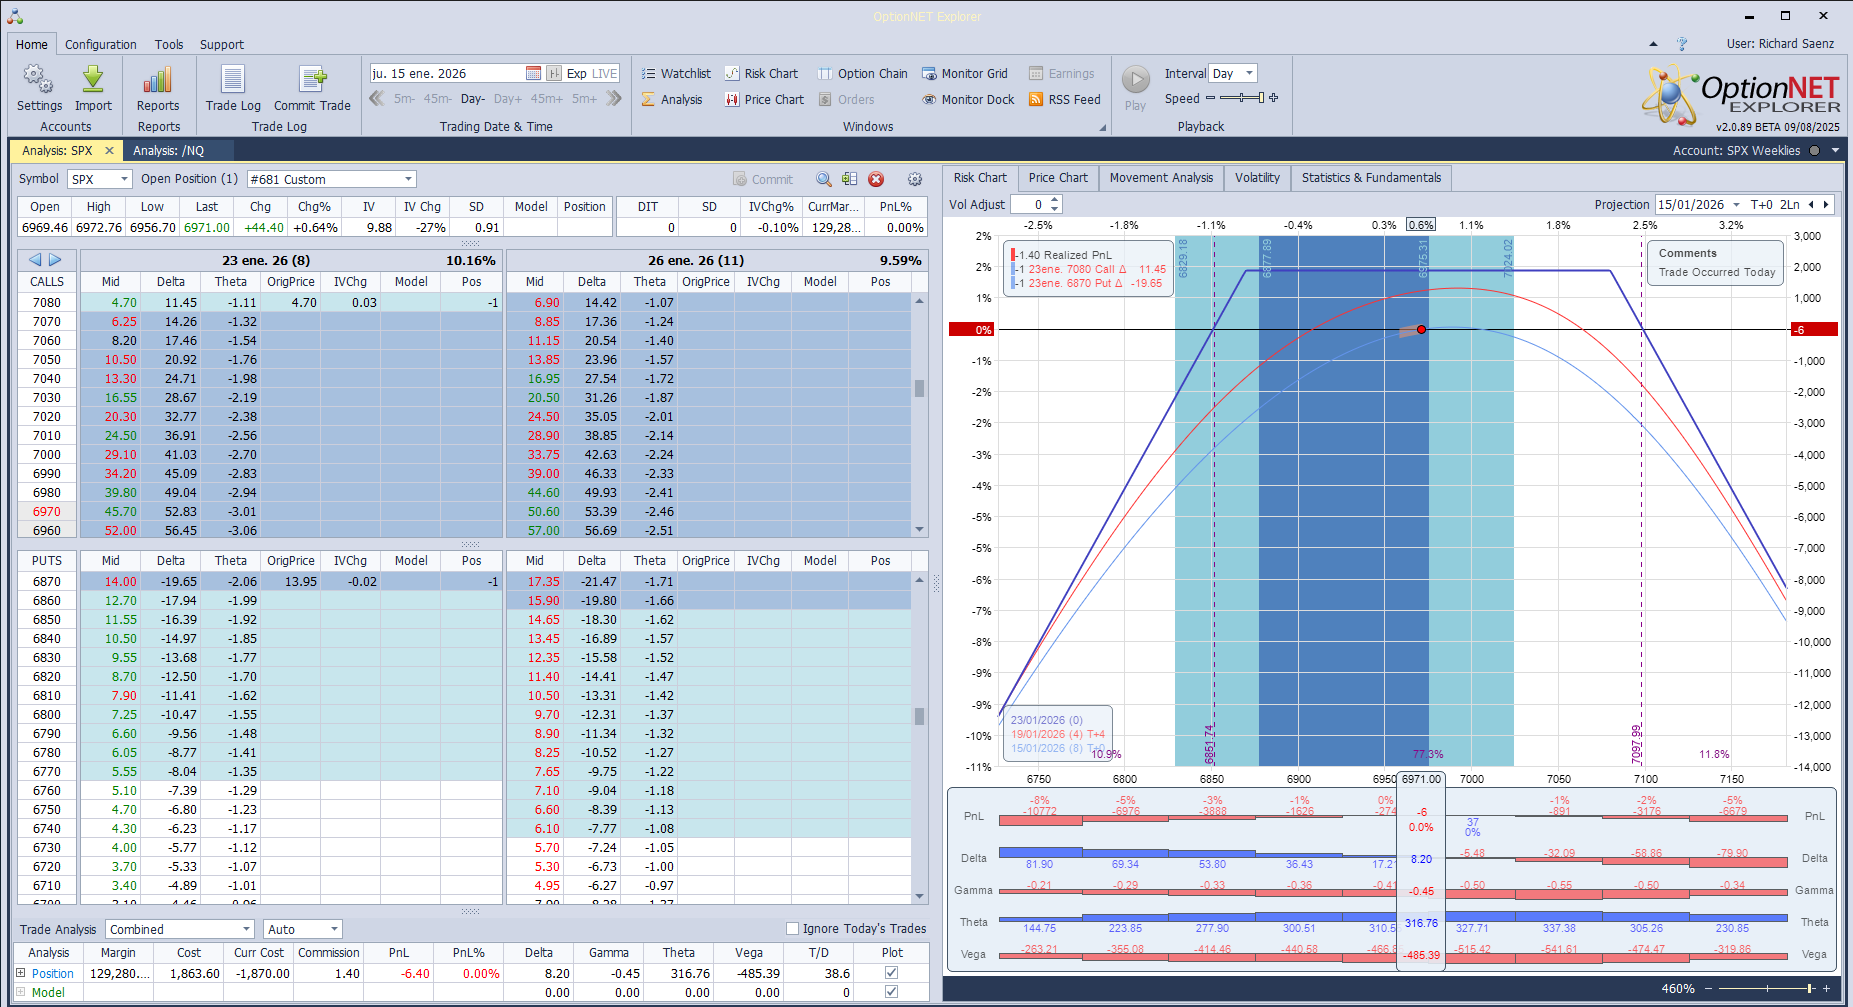Screen dimensions: 1853x1007
Task: Click the red delete position icon
Action: tap(876, 179)
